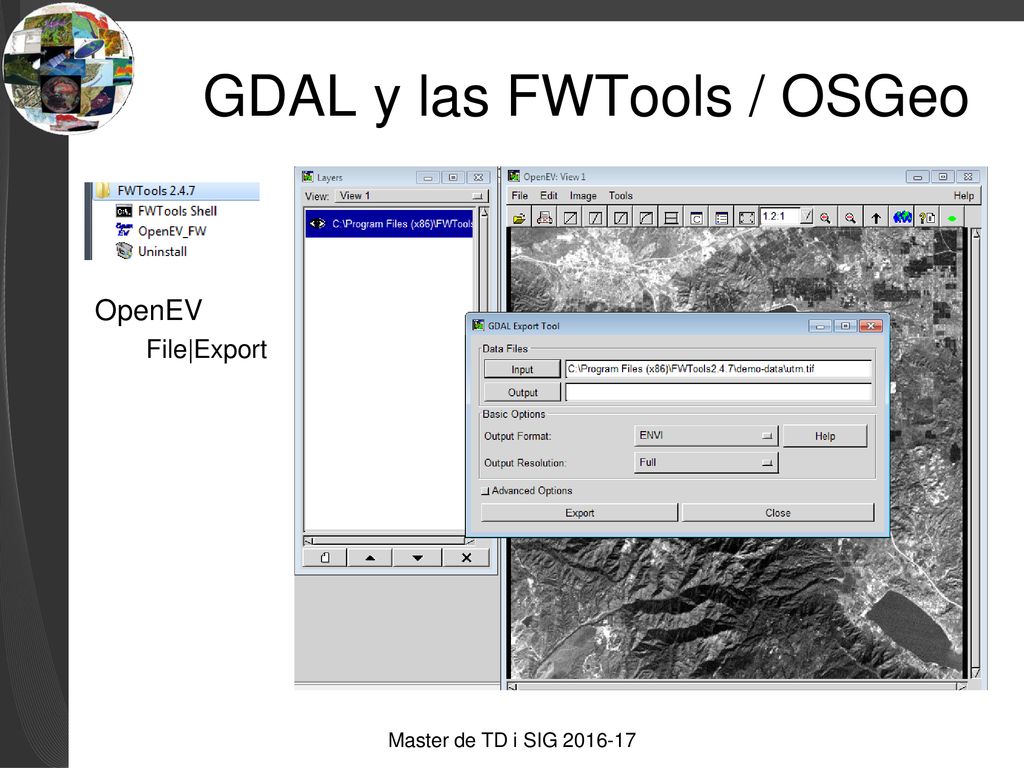
Task: Click the green indicator icon in toolbar
Action: pyautogui.click(x=952, y=217)
